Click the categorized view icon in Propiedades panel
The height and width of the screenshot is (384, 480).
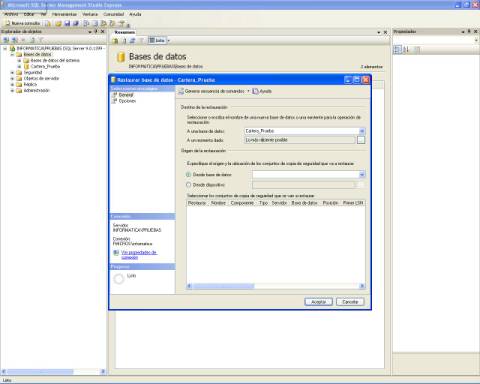click(397, 50)
